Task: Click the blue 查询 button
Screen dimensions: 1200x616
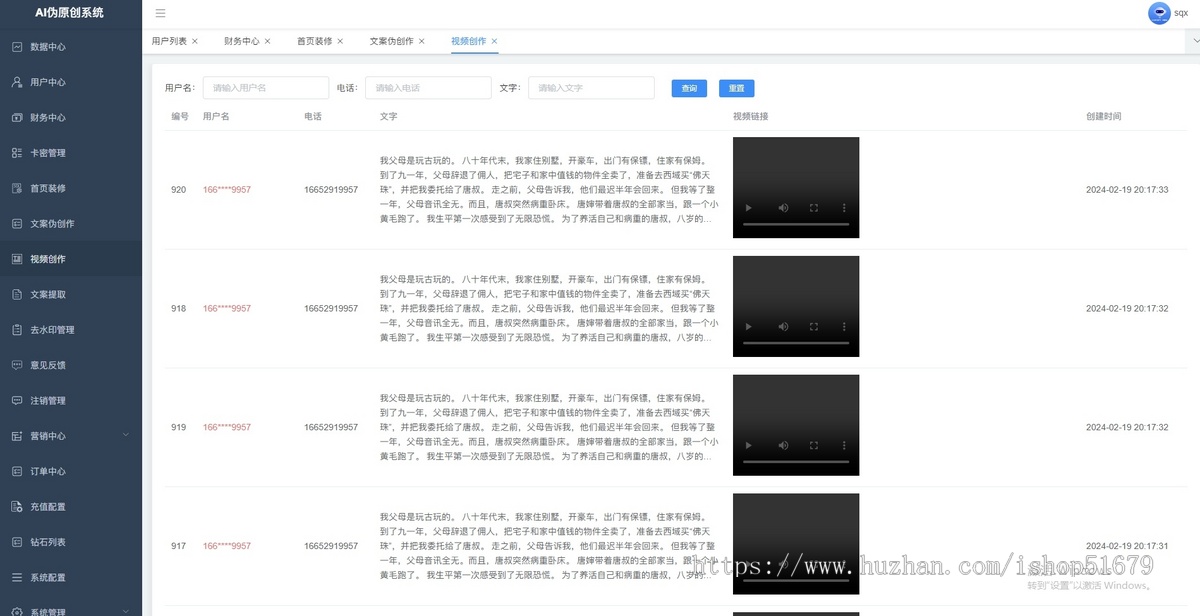Action: pyautogui.click(x=689, y=88)
